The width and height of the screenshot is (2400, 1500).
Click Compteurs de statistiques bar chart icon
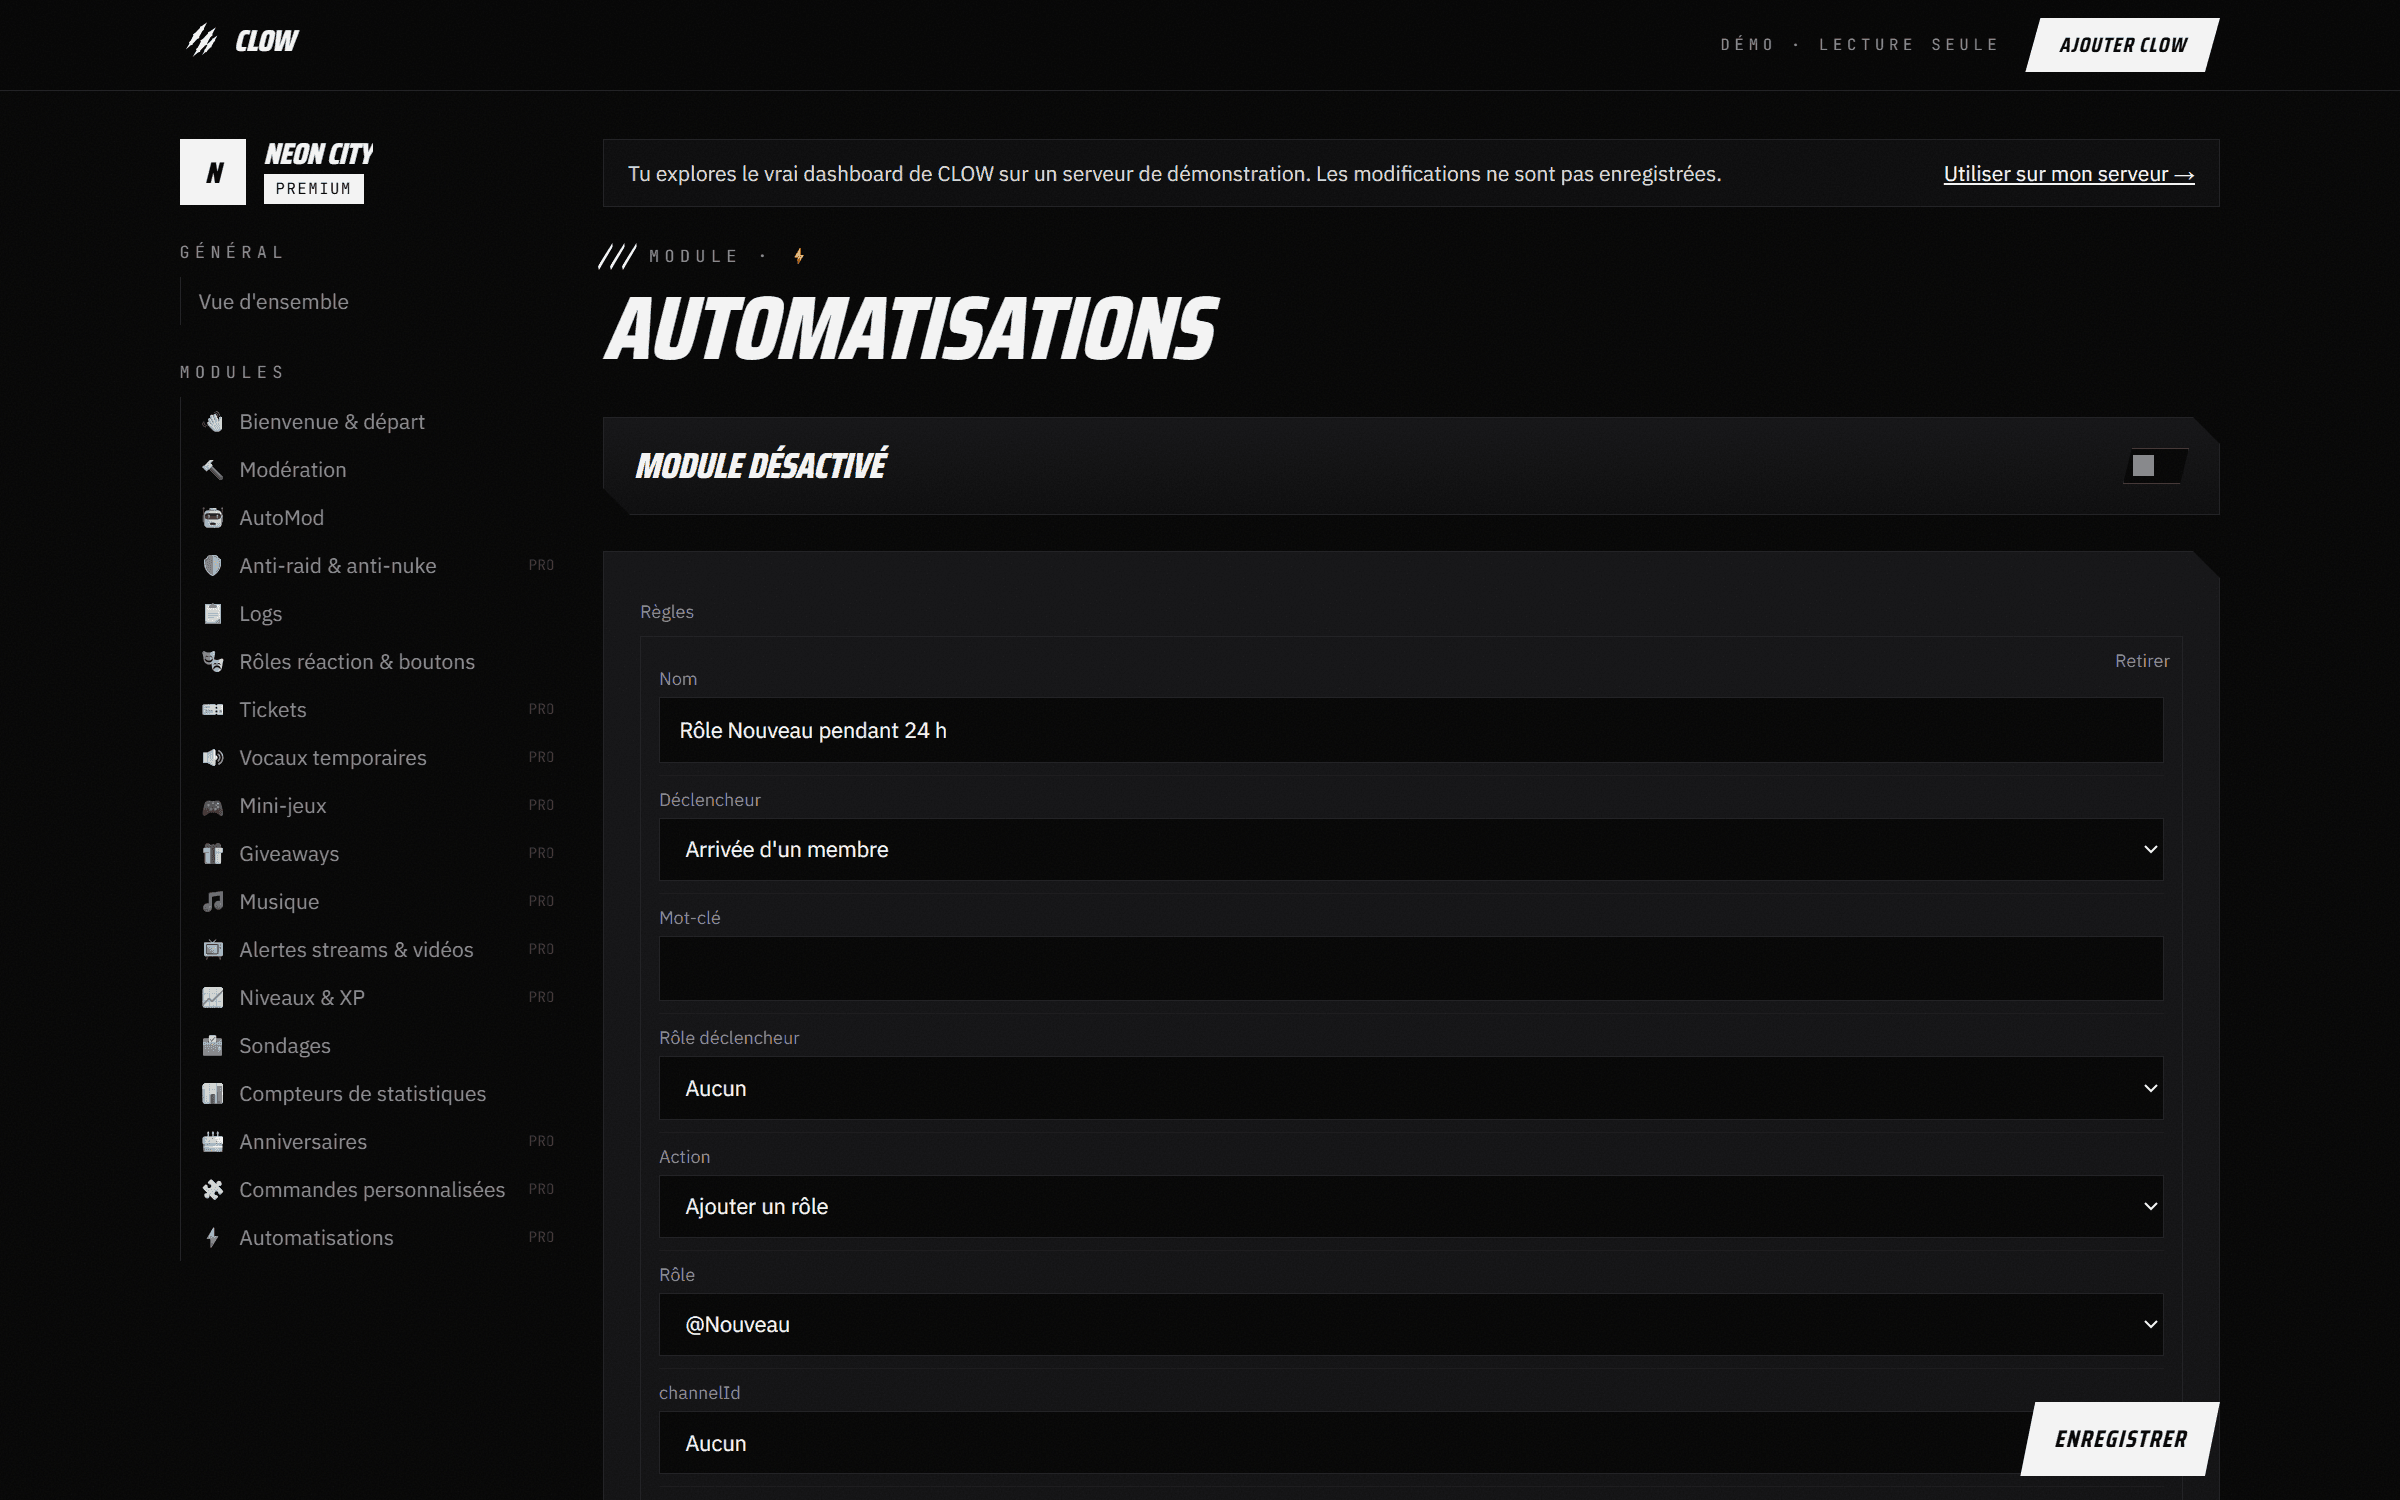tap(213, 1094)
